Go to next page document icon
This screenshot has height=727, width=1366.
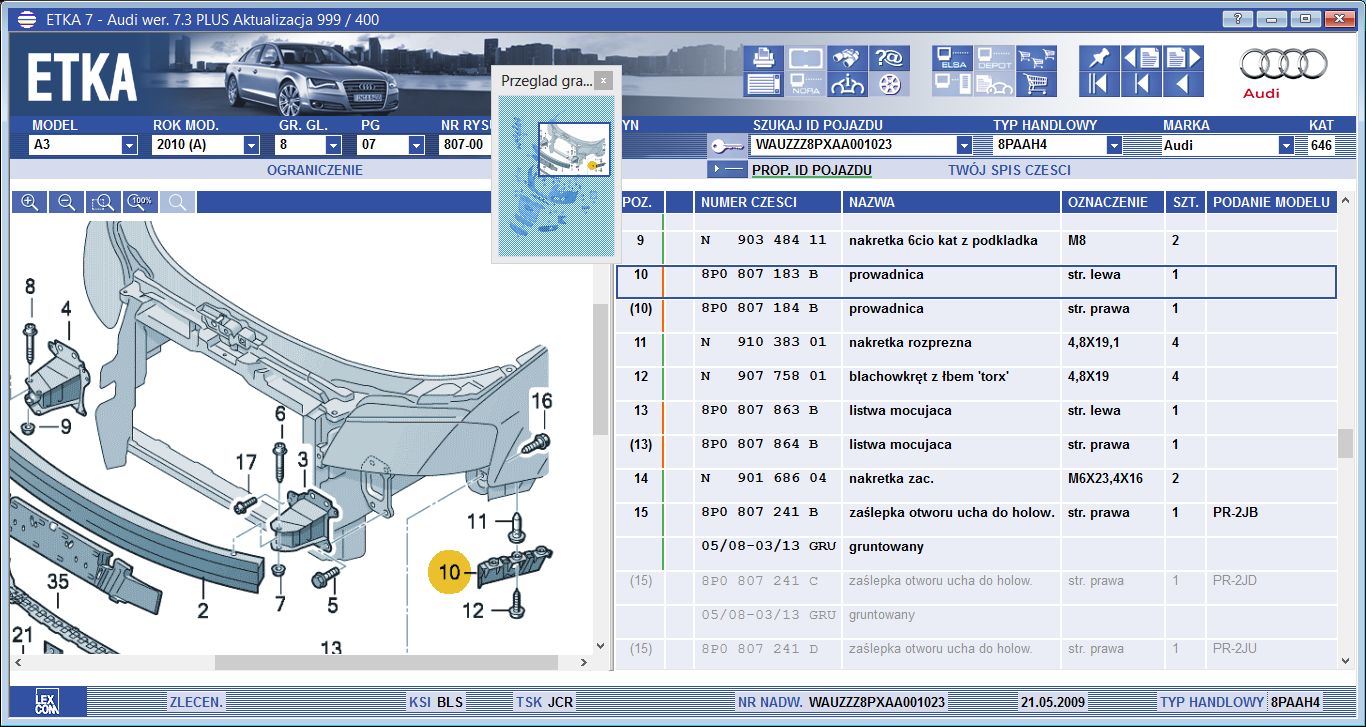pos(1183,58)
